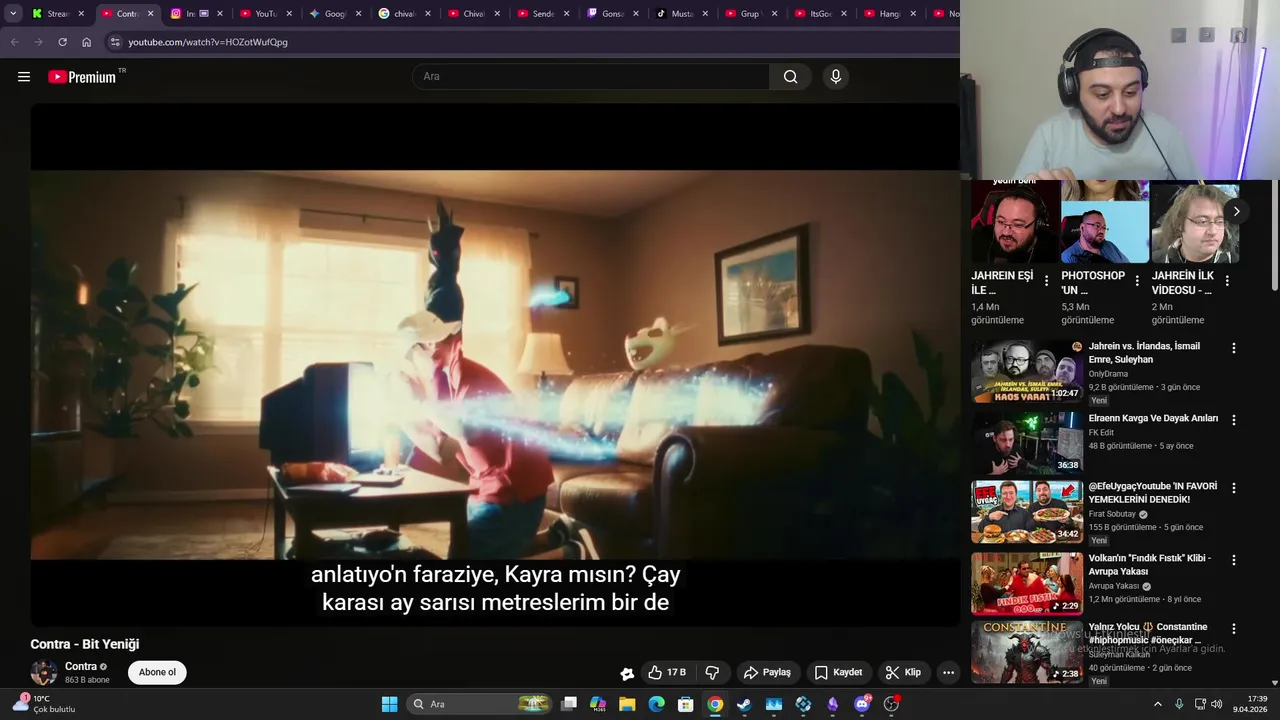Switch to the TikTok 'Musta' tab

coord(675,14)
